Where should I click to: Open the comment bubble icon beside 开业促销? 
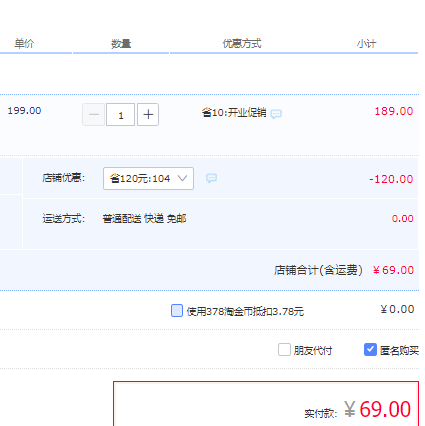tap(276, 114)
